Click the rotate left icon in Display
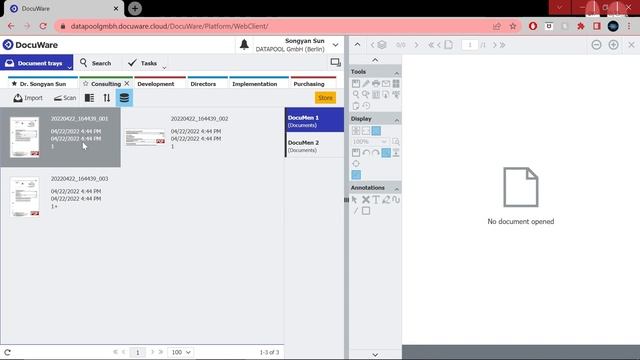The height and width of the screenshot is (360, 640). coord(366,153)
